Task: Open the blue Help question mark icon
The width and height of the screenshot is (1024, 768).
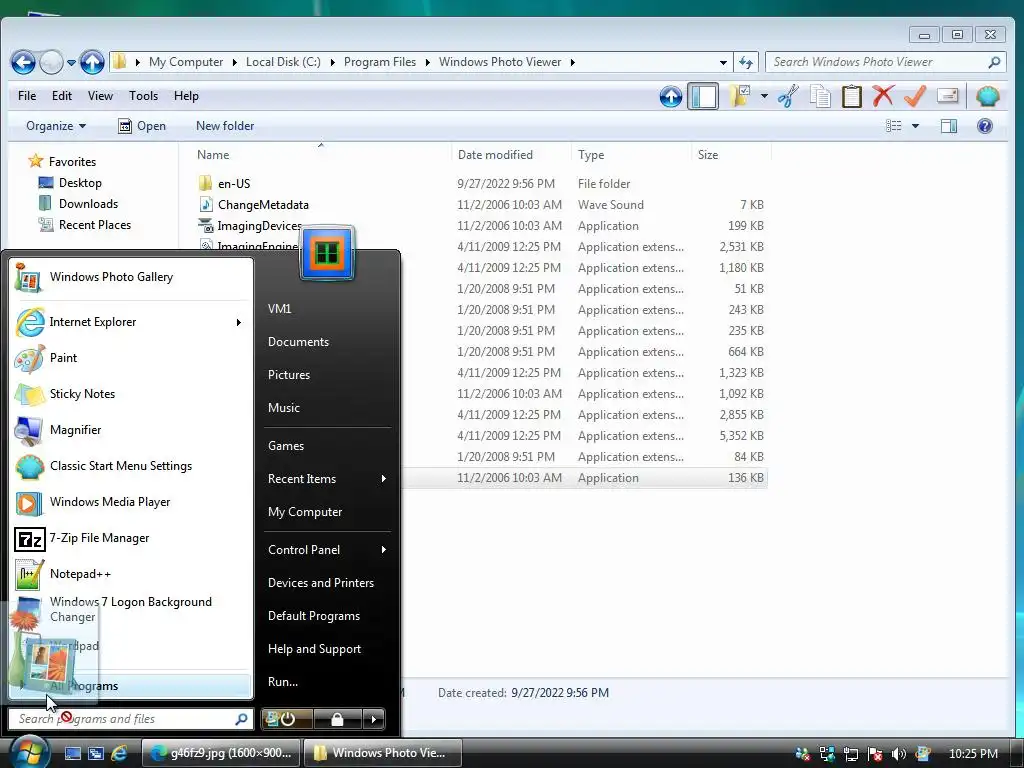Action: pos(985,126)
